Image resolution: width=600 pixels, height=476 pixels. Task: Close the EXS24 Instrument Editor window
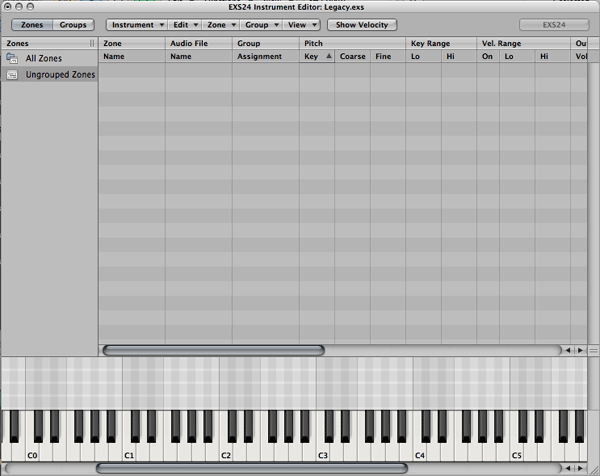point(7,7)
